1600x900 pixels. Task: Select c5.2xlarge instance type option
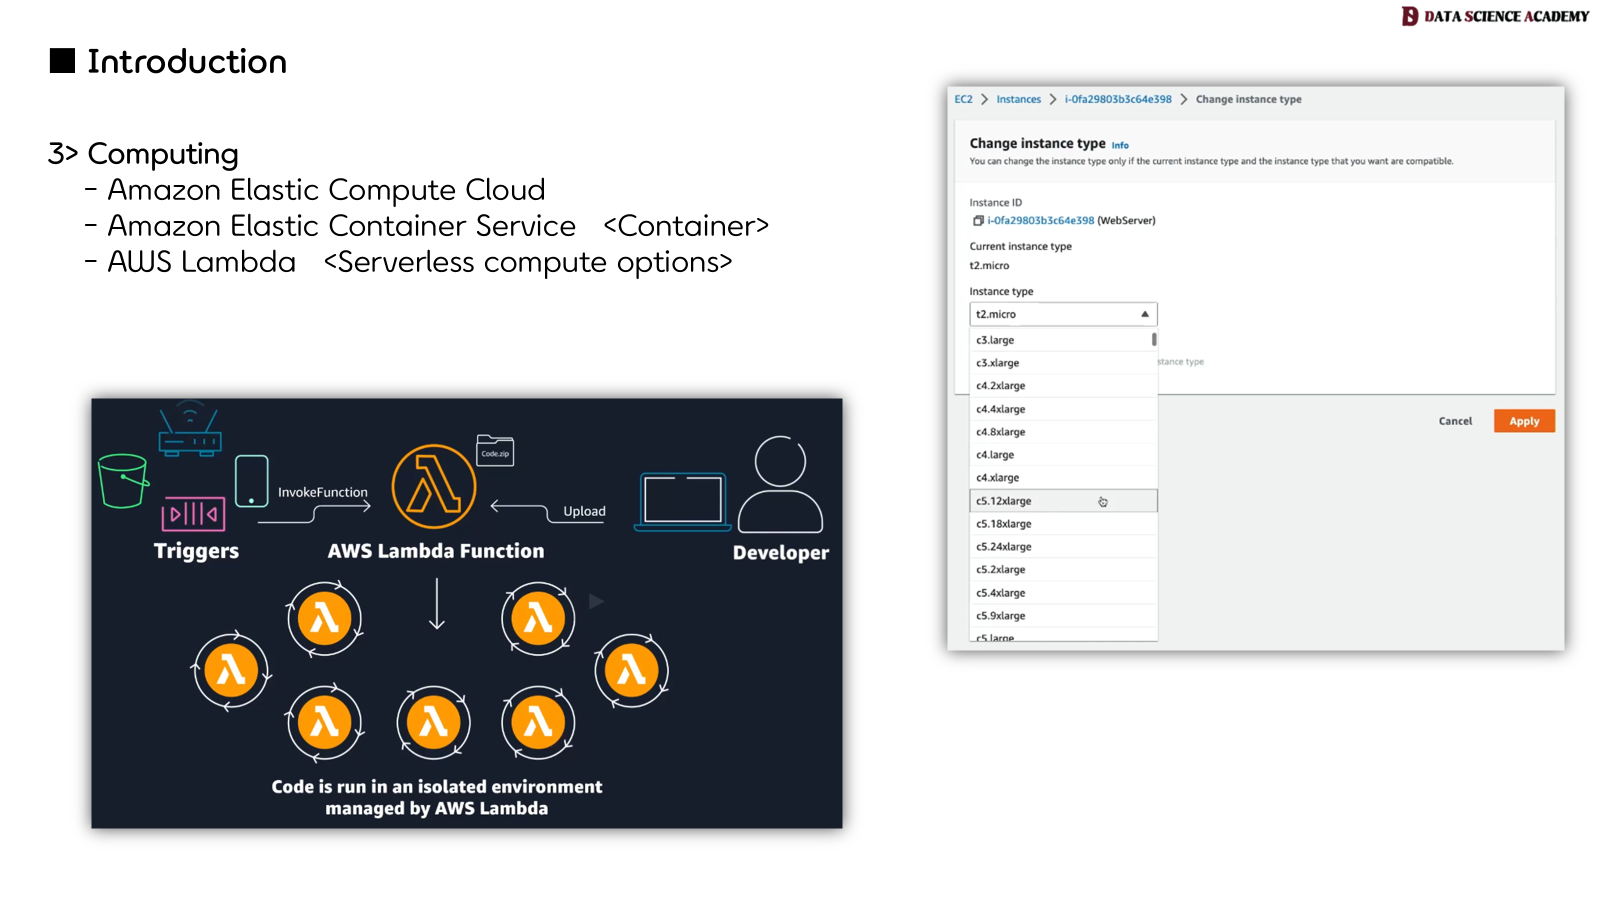click(1063, 570)
